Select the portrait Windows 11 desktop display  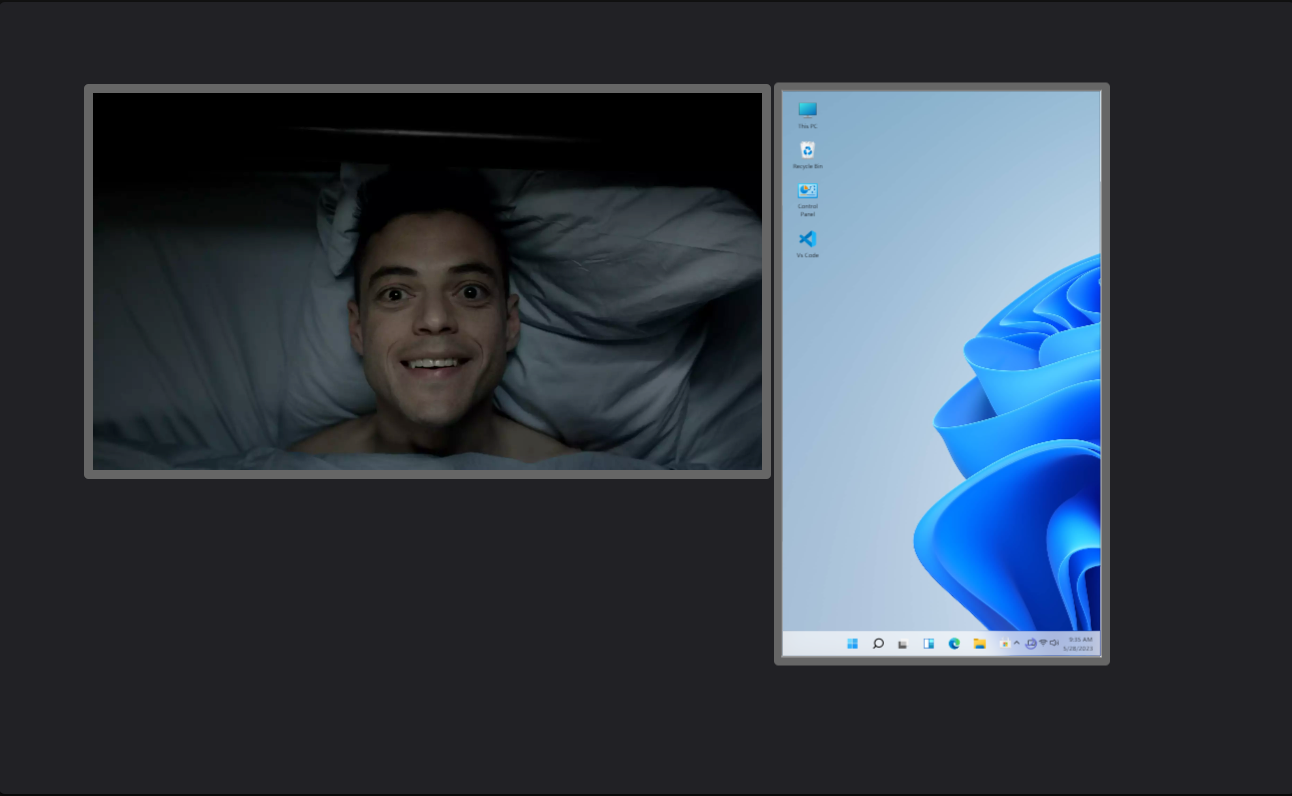coord(942,373)
